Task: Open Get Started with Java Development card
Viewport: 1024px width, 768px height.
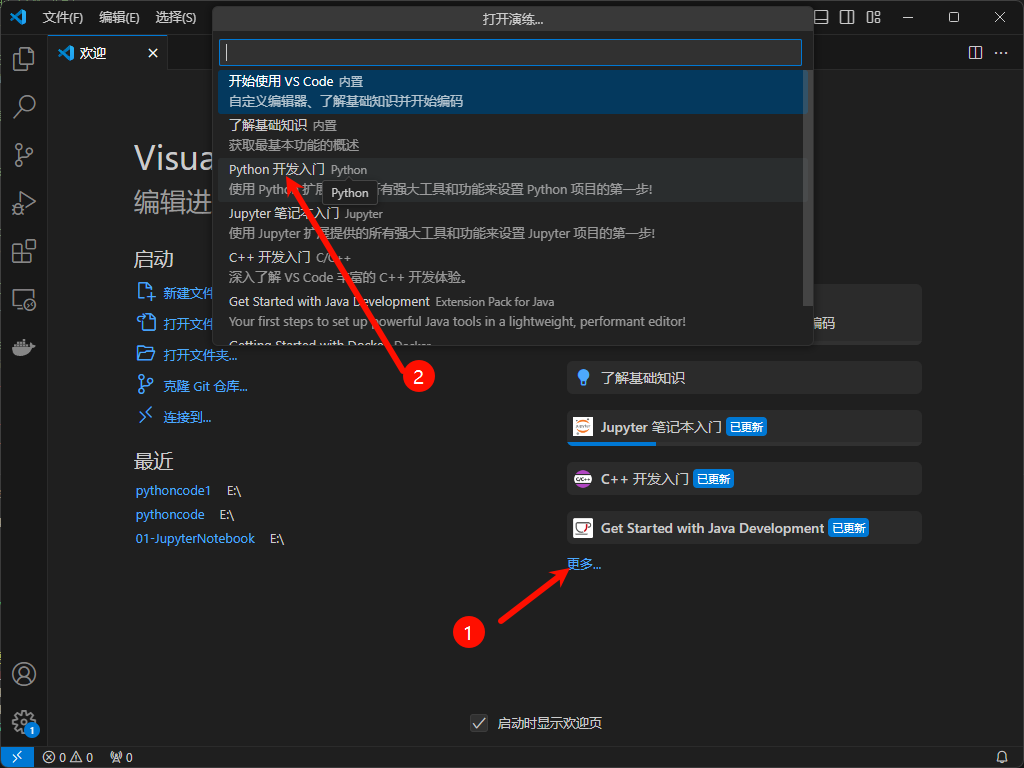Action: (744, 528)
